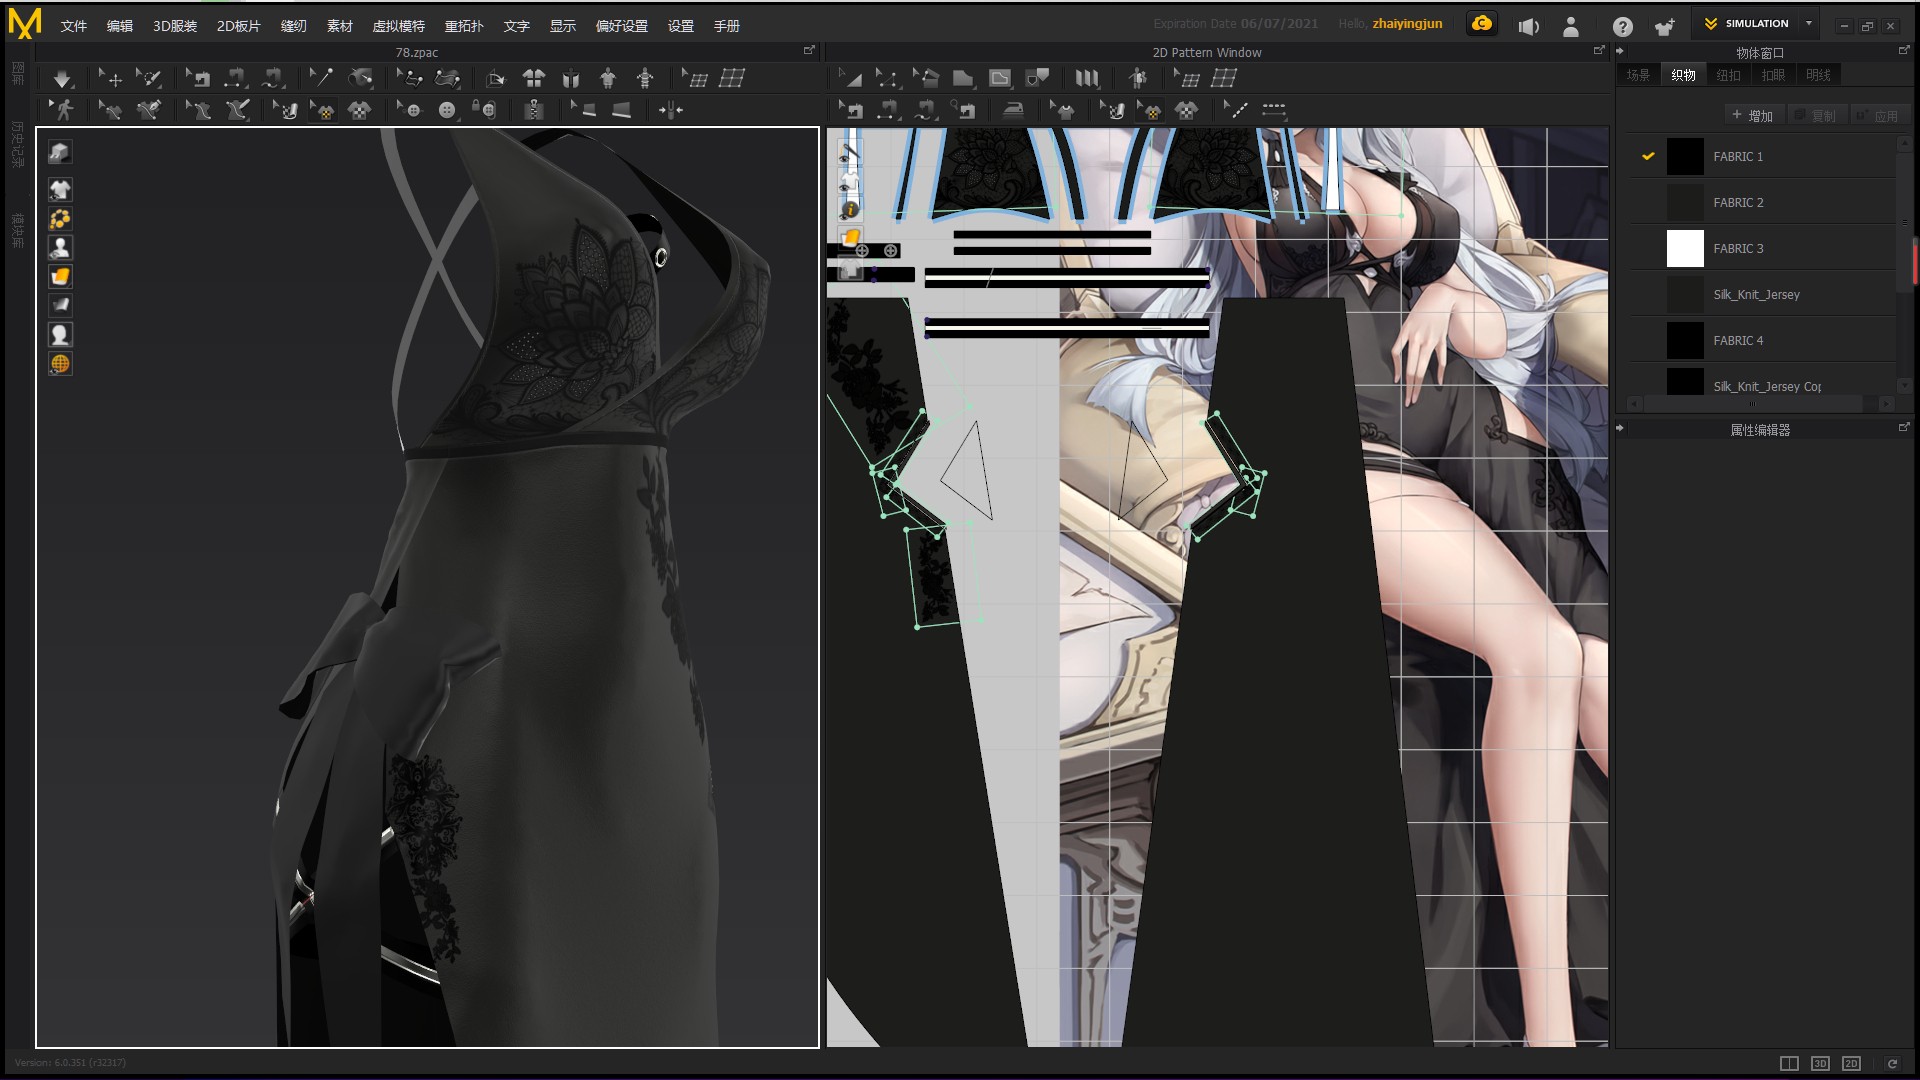Open the 3D服装 menu
The image size is (1920, 1080).
[x=174, y=26]
